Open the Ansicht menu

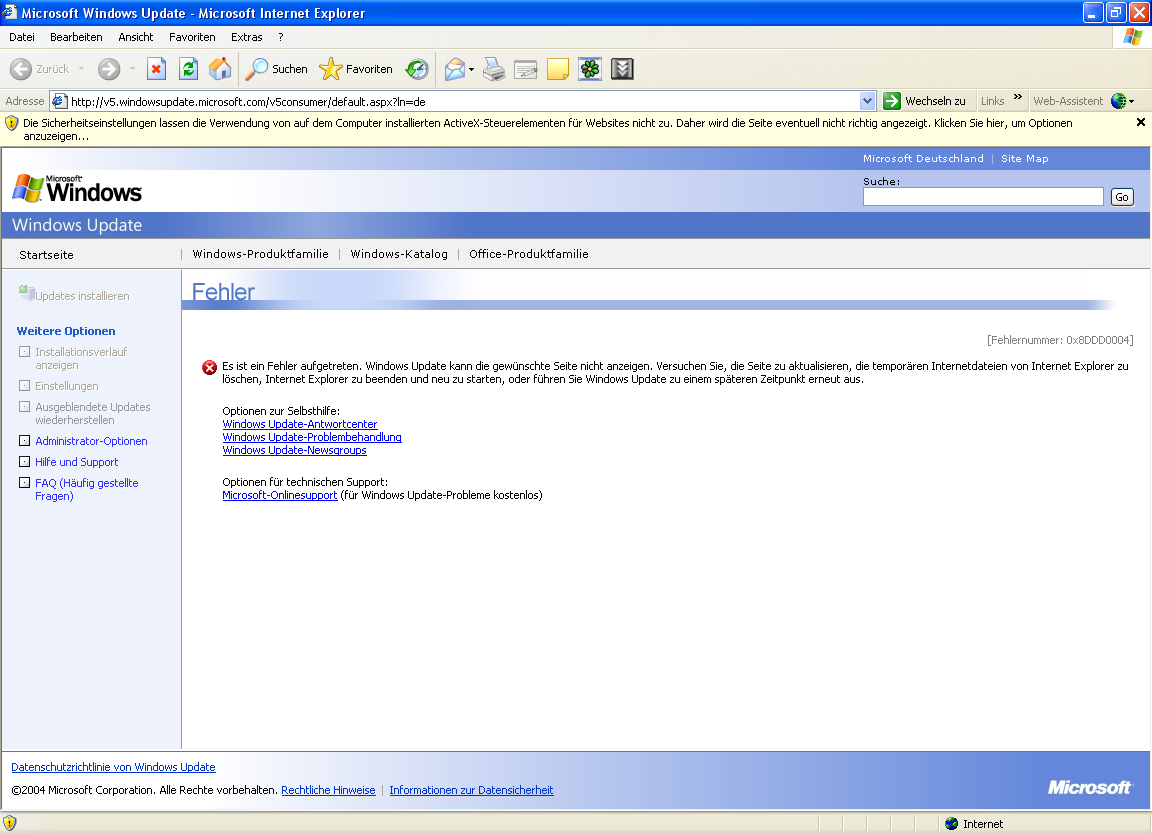(x=136, y=37)
